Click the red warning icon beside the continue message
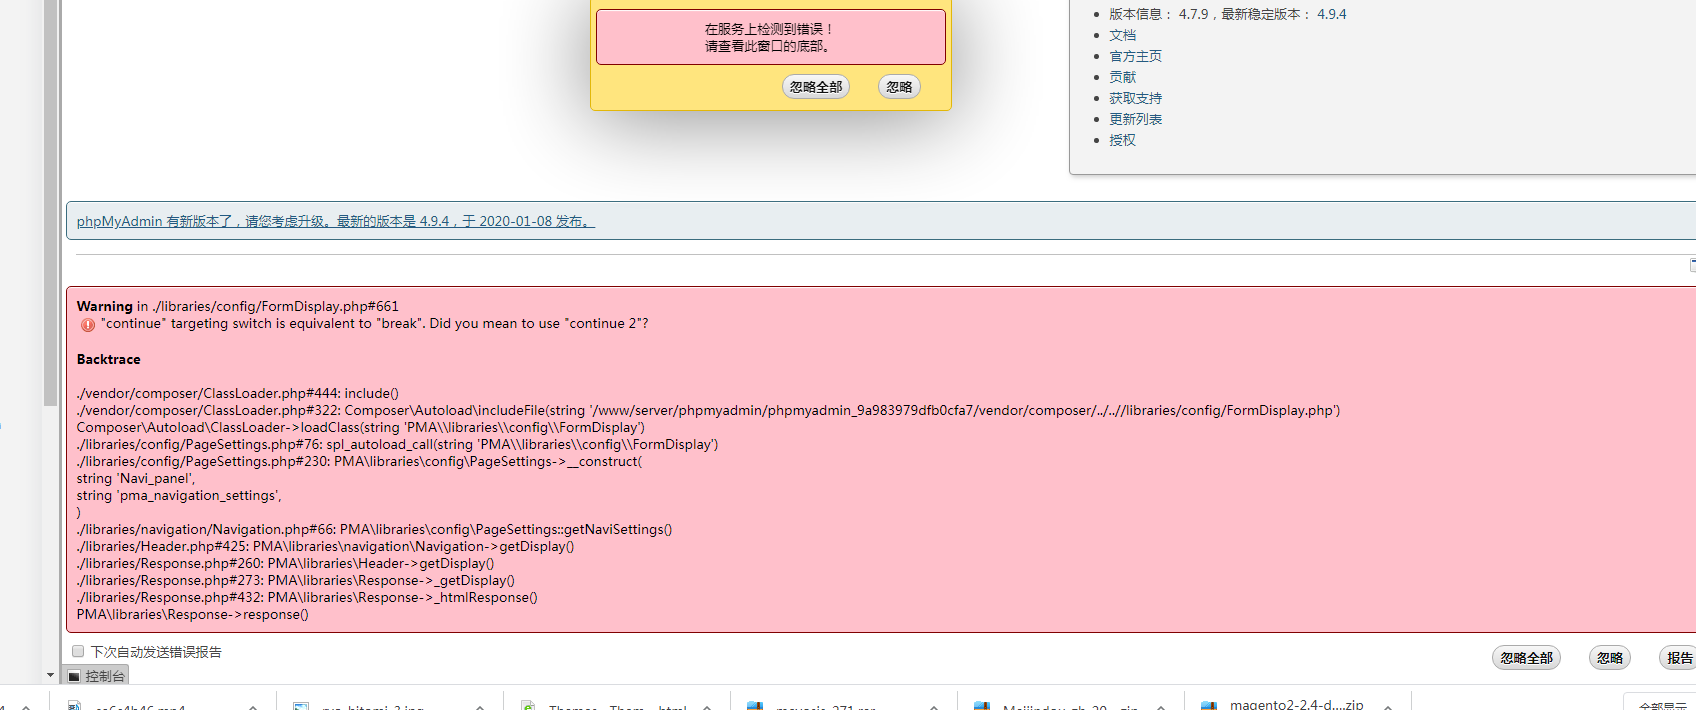Viewport: 1696px width, 710px height. (x=88, y=325)
